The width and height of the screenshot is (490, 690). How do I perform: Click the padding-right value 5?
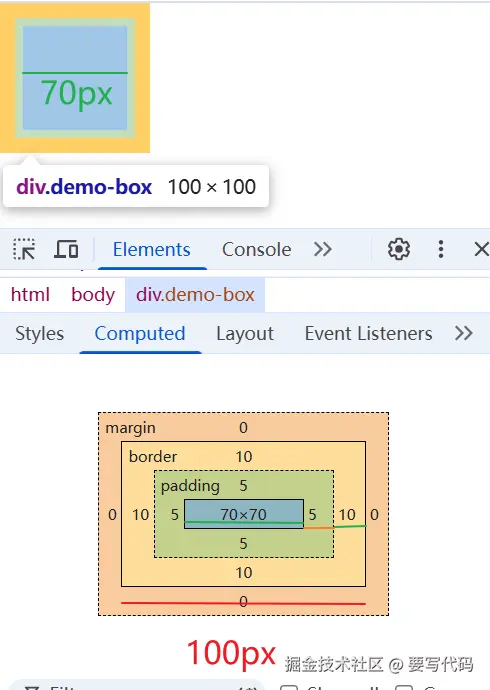pos(312,514)
